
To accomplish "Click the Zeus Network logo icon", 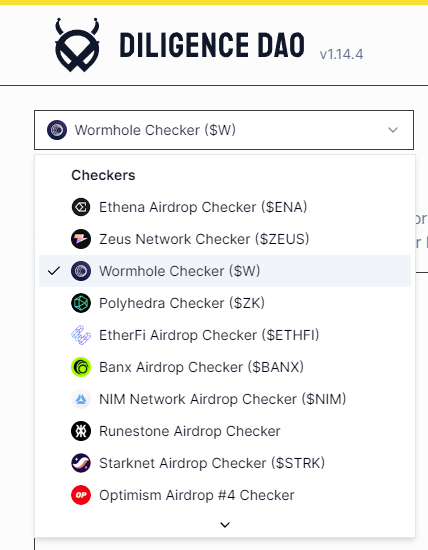I will pos(81,239).
